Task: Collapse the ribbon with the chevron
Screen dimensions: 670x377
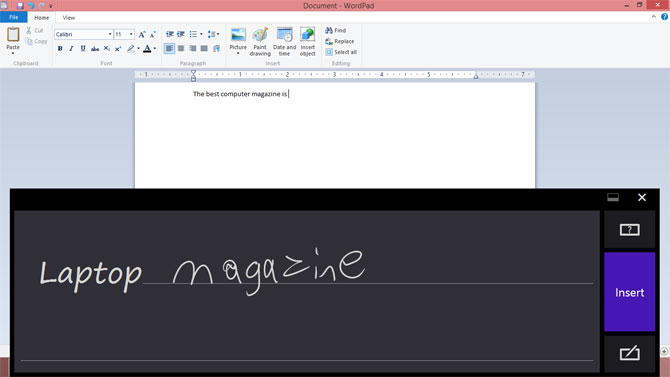Action: (653, 17)
